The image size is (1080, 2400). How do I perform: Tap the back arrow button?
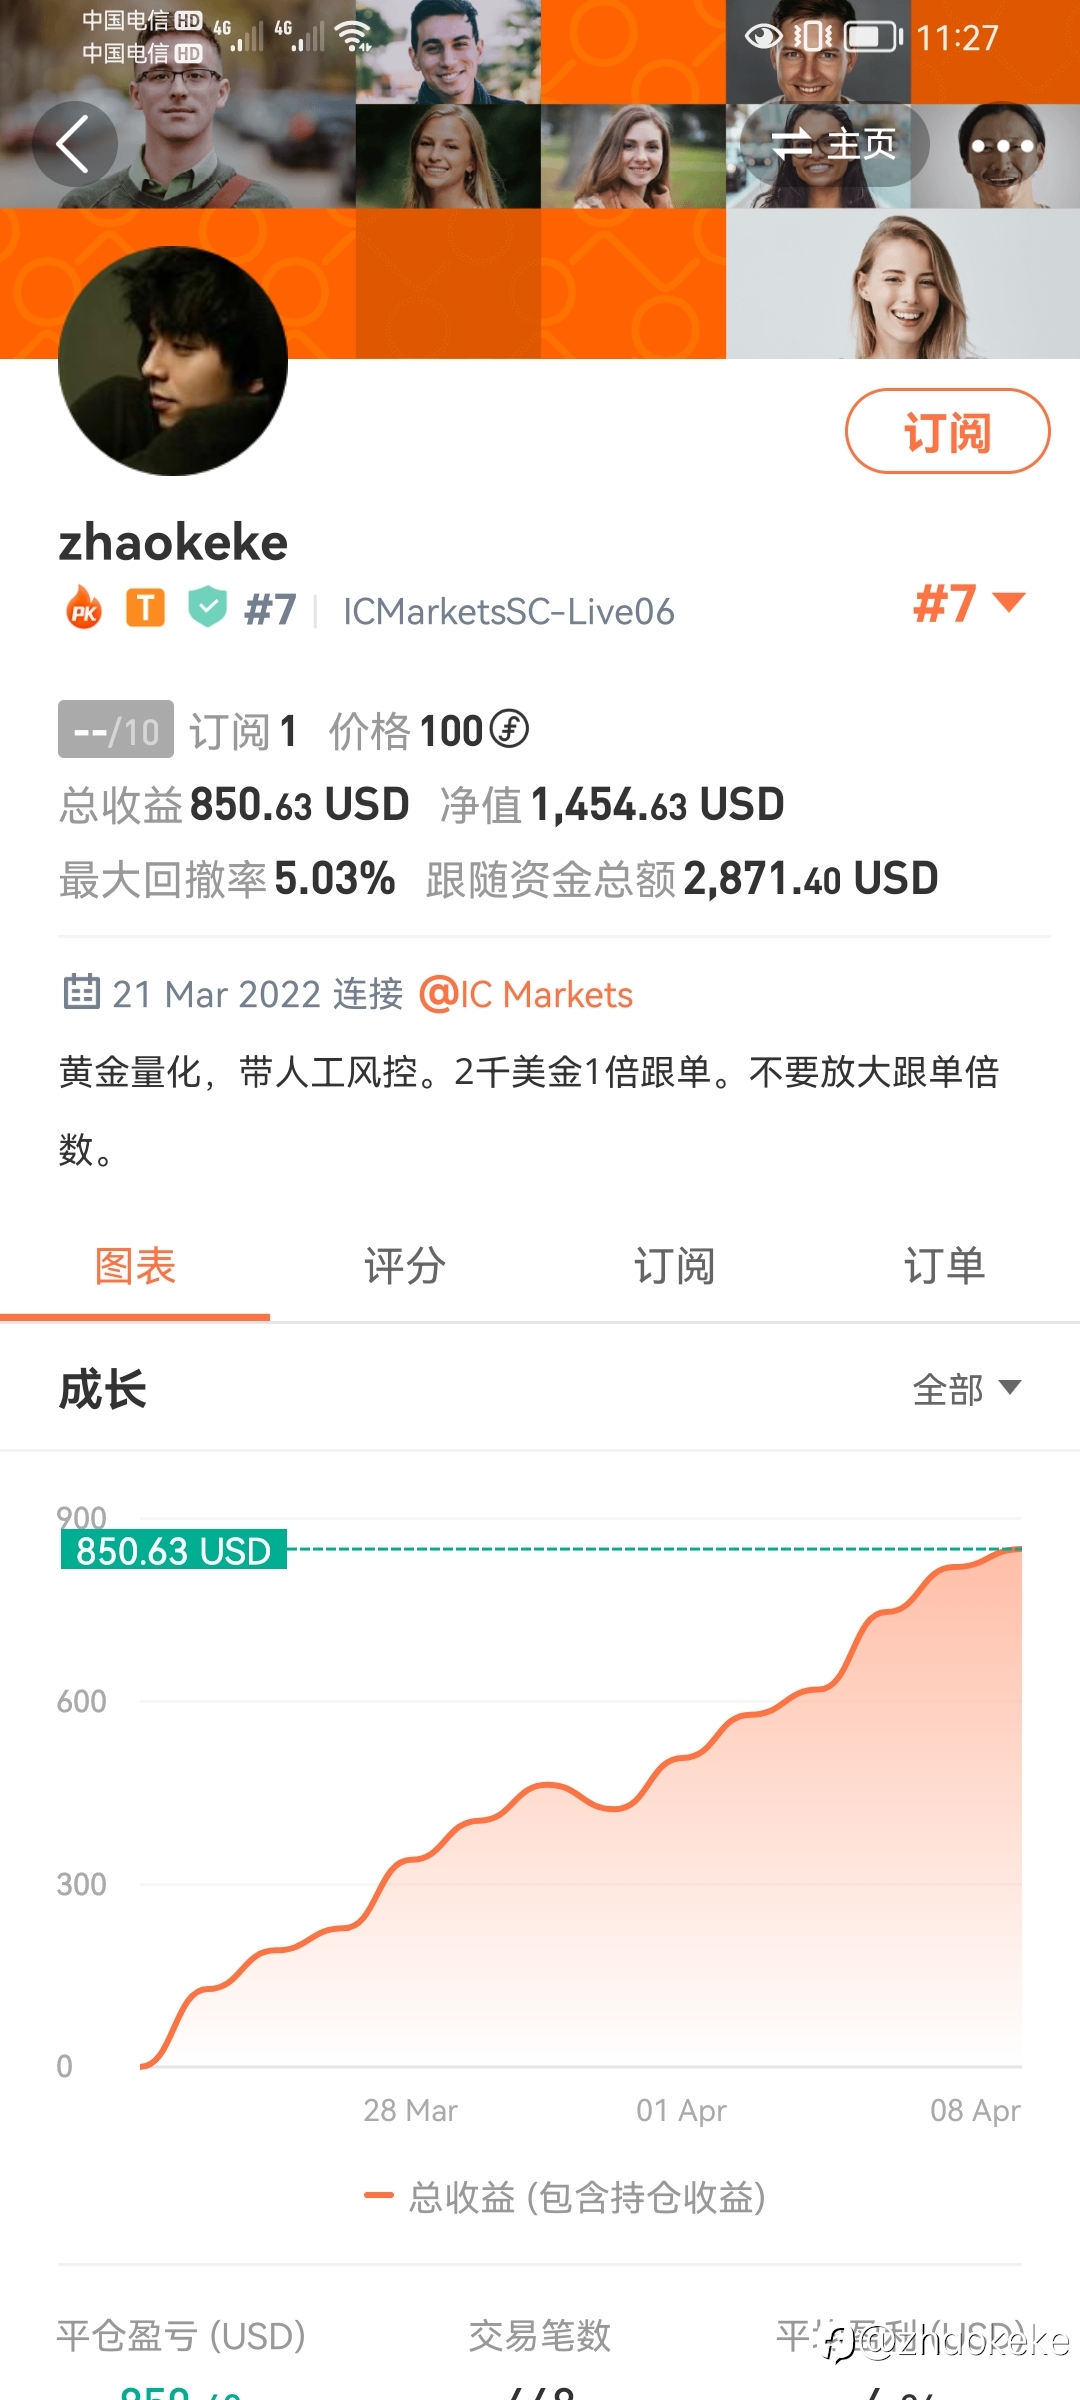75,144
